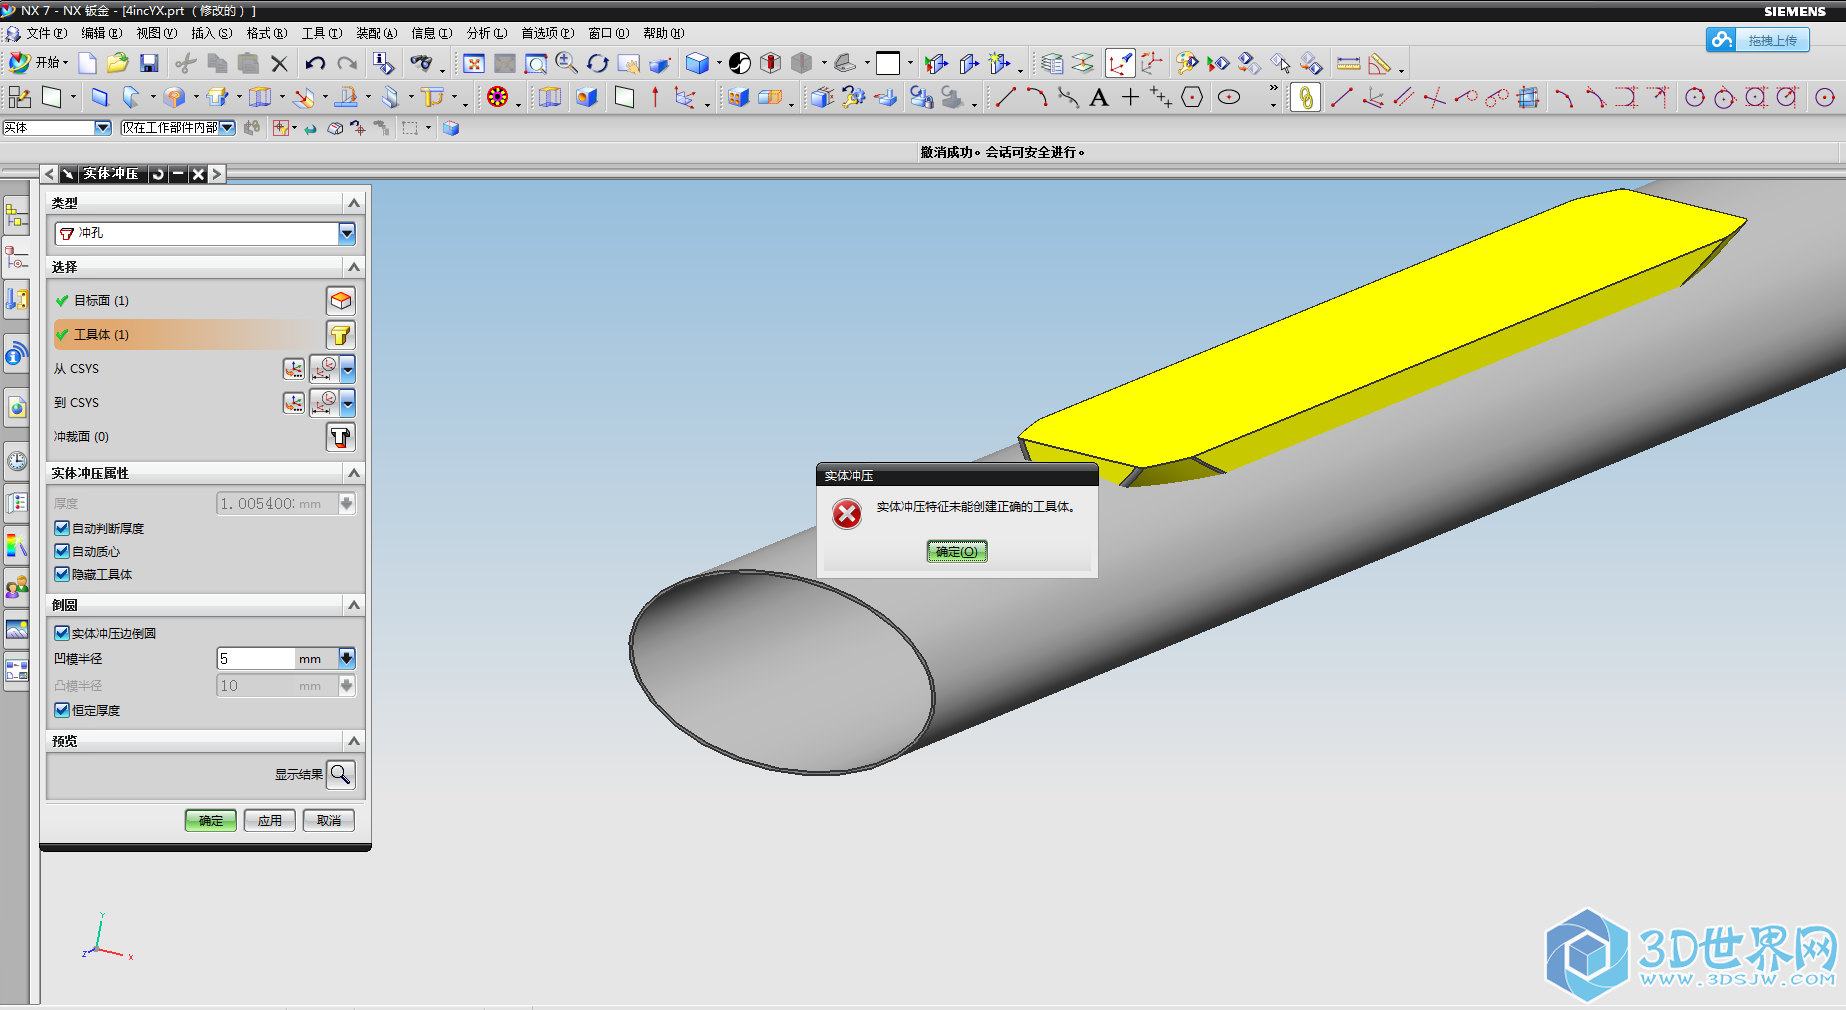1846x1010 pixels.
Task: Collapse the Blend (倒圆) section
Action: 354,605
